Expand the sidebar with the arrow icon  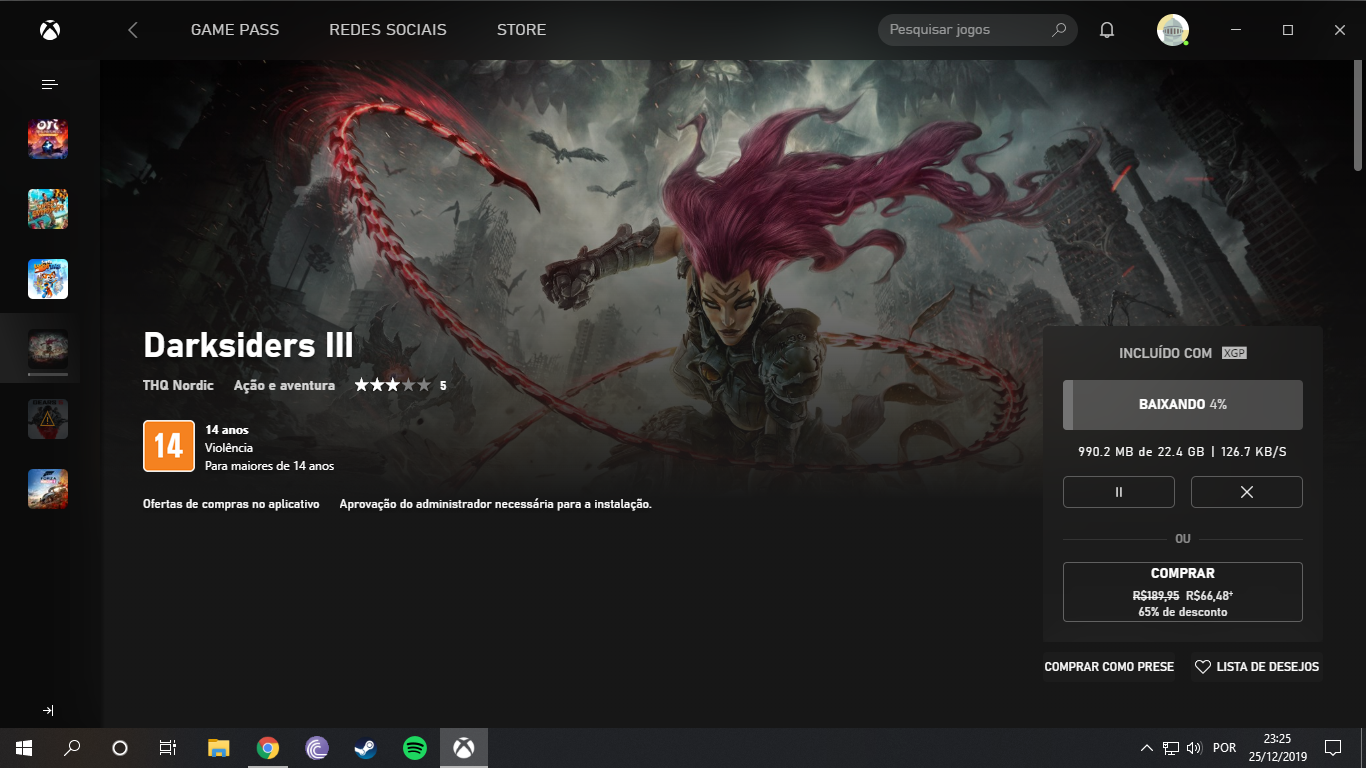point(48,710)
